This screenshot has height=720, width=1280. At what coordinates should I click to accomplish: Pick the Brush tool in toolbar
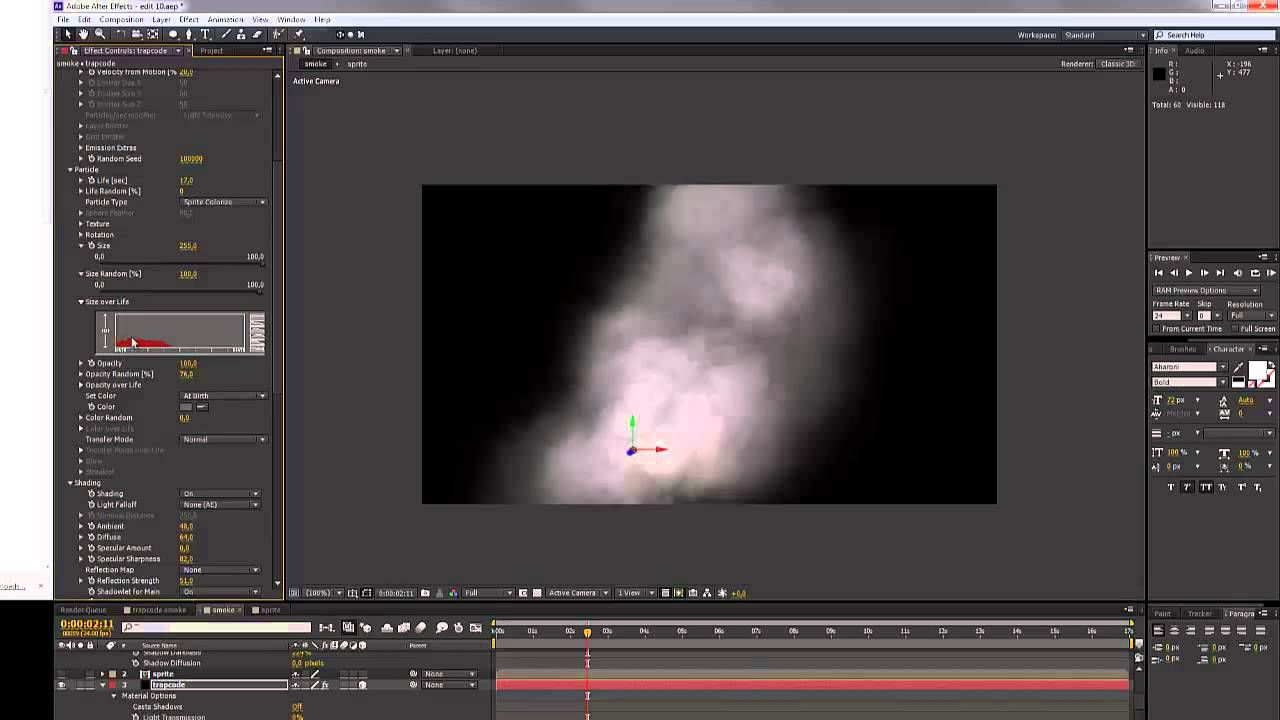[225, 34]
